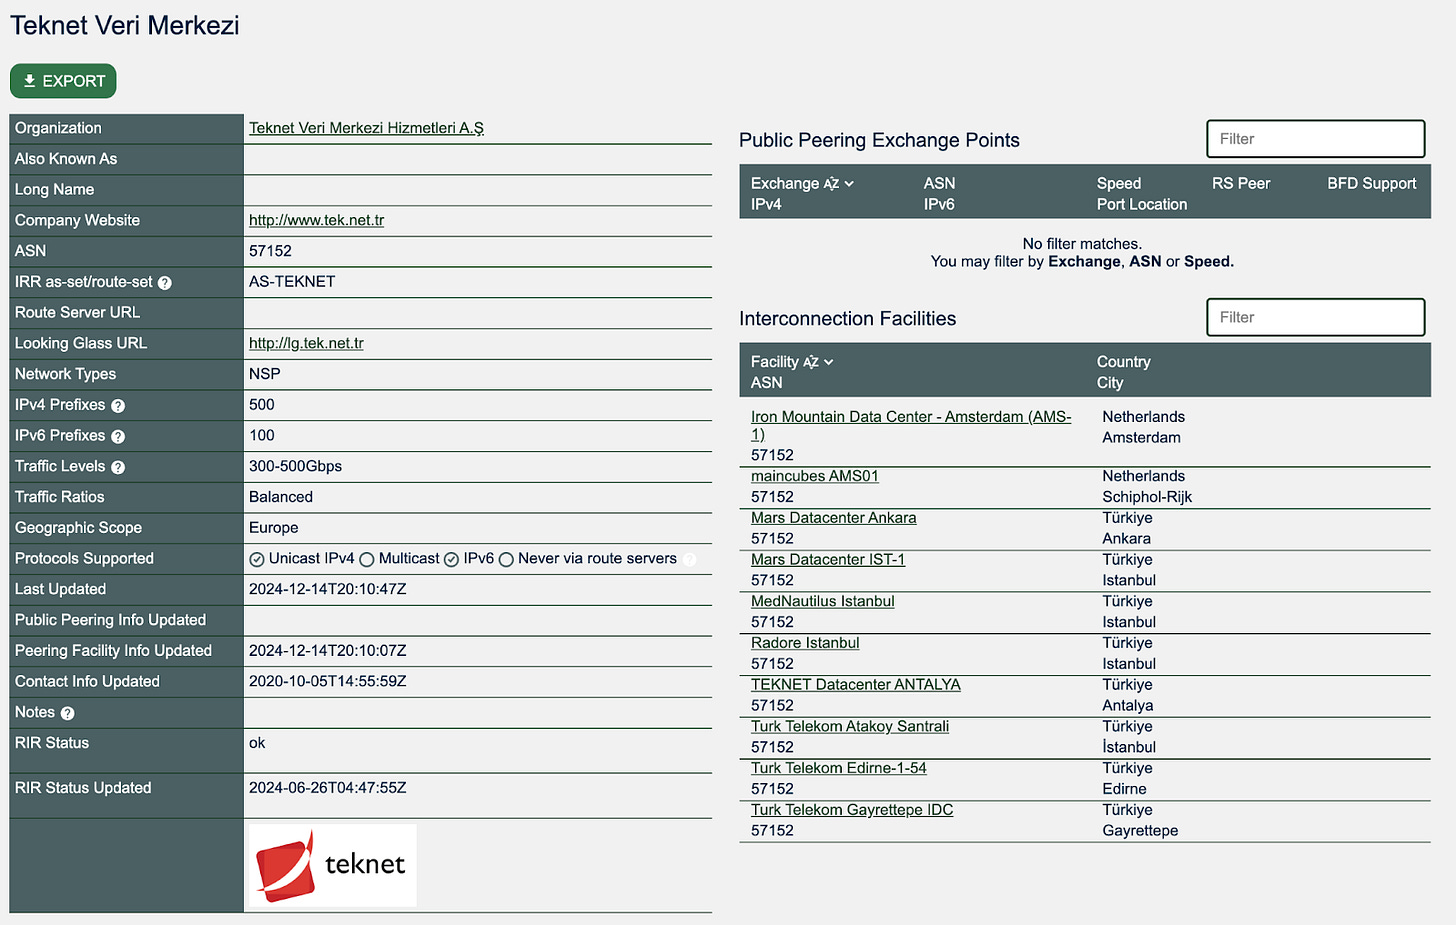This screenshot has width=1456, height=925.
Task: Select the IPv4 Prefixes value 500
Action: point(262,405)
